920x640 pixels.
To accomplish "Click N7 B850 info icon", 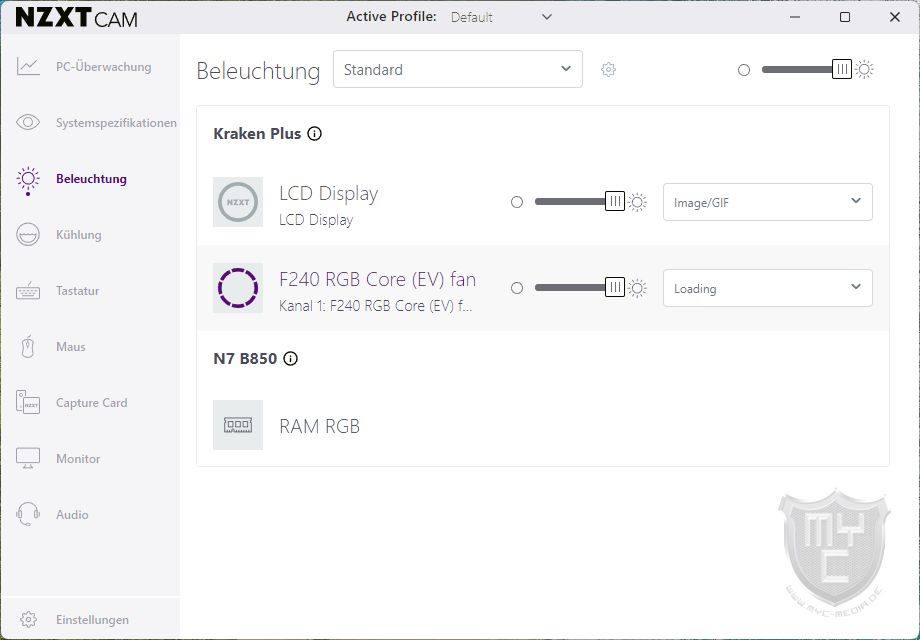I will (x=290, y=358).
